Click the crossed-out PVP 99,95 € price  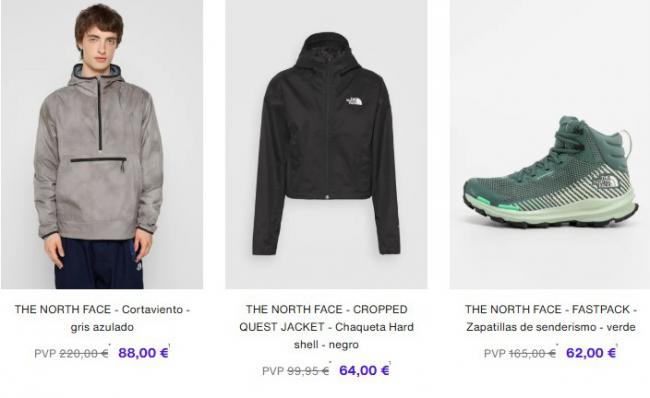pyautogui.click(x=296, y=371)
